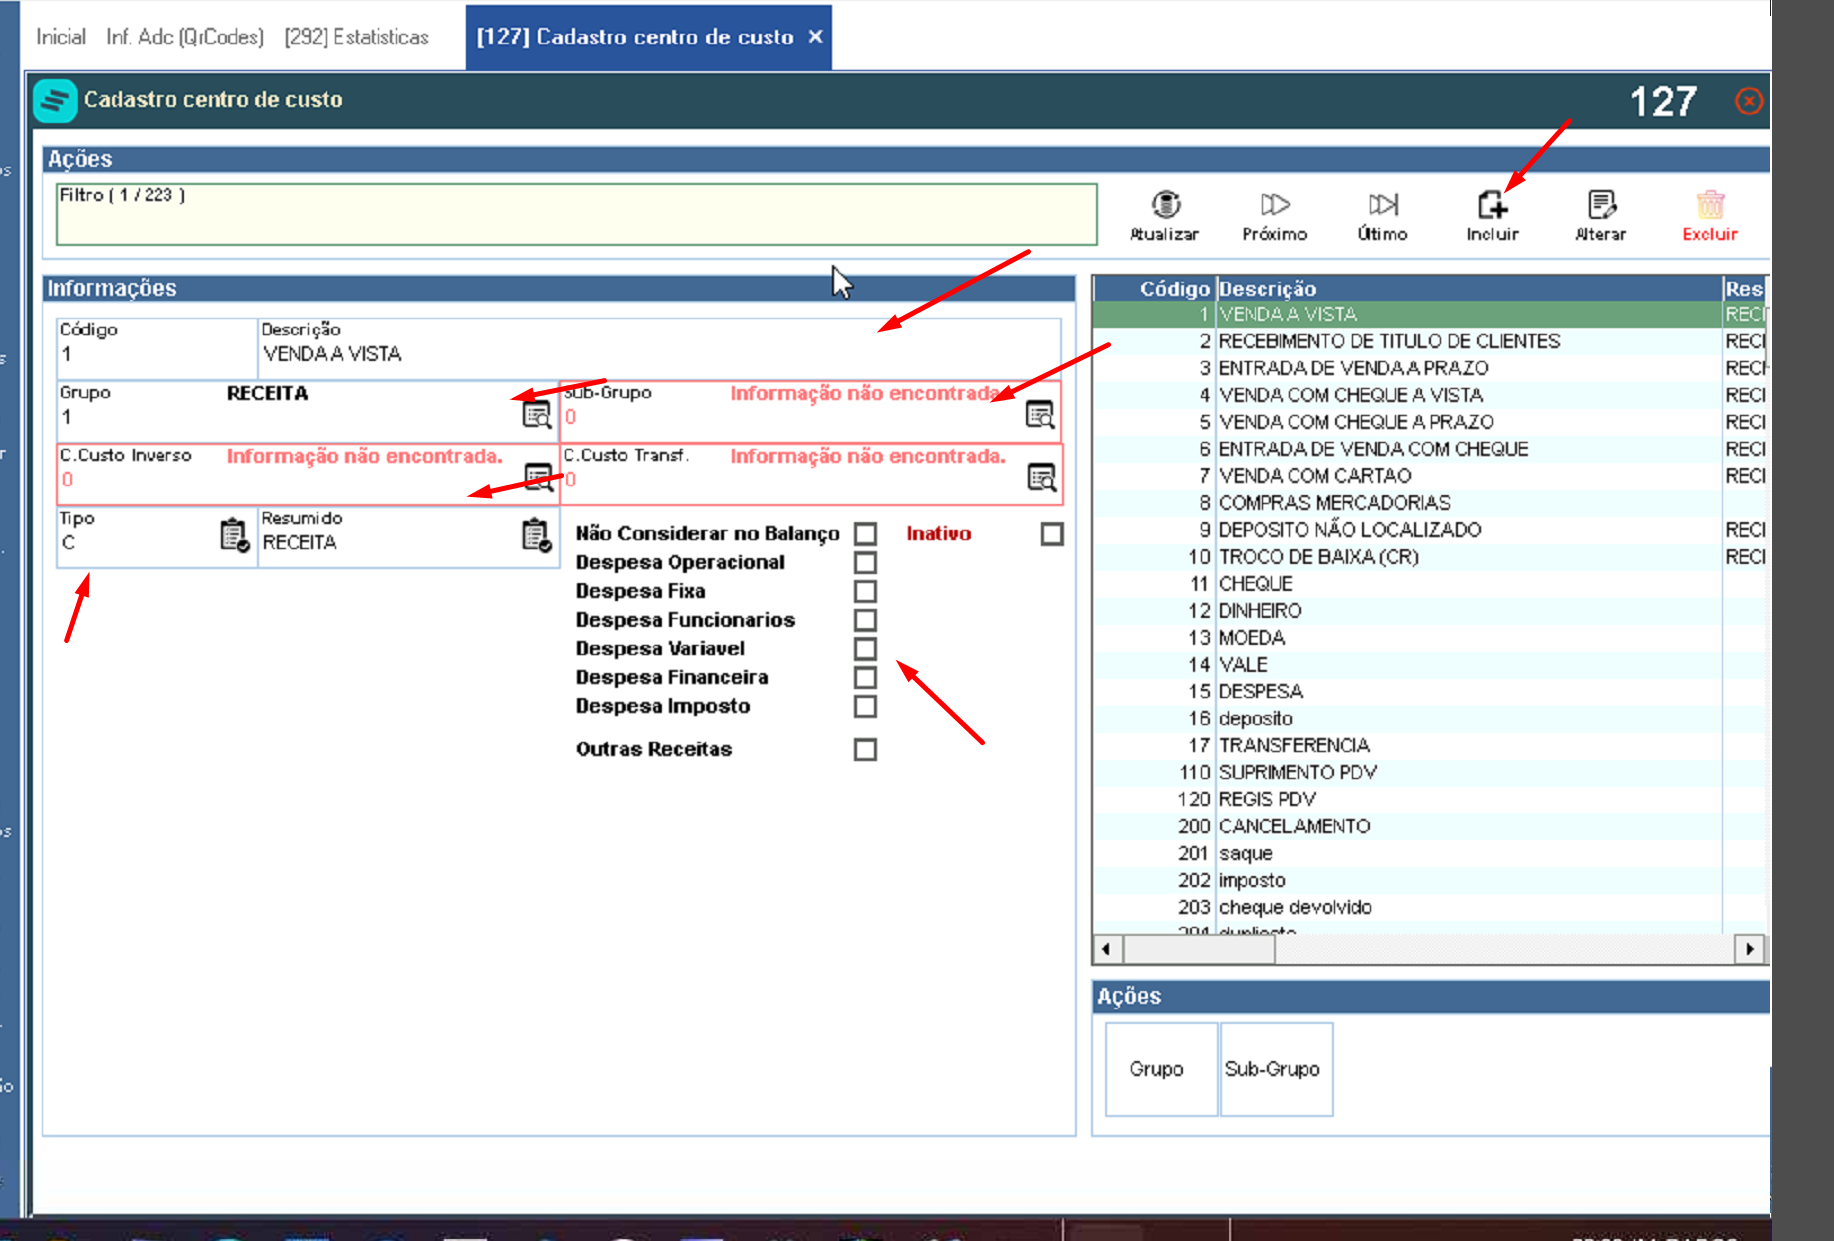Tick the Despesa Fixa checkbox
This screenshot has height=1241, width=1834.
[865, 592]
